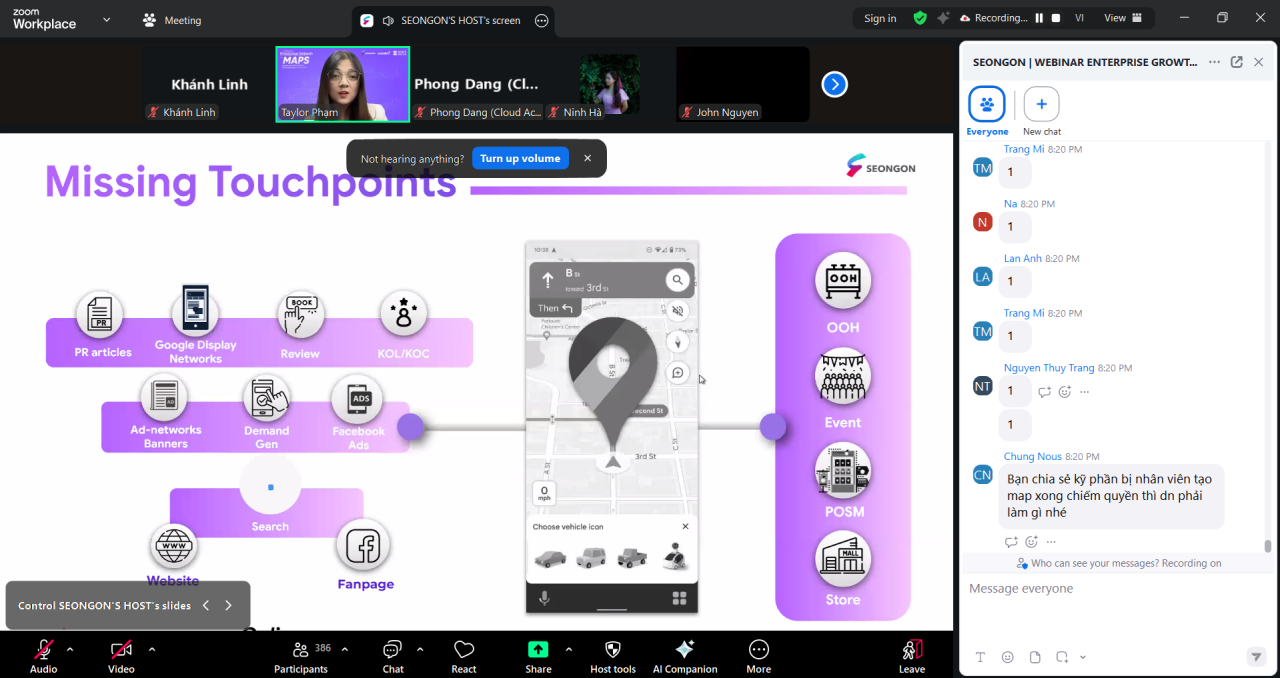Click Turn up volume button
The width and height of the screenshot is (1280, 678).
pos(520,158)
